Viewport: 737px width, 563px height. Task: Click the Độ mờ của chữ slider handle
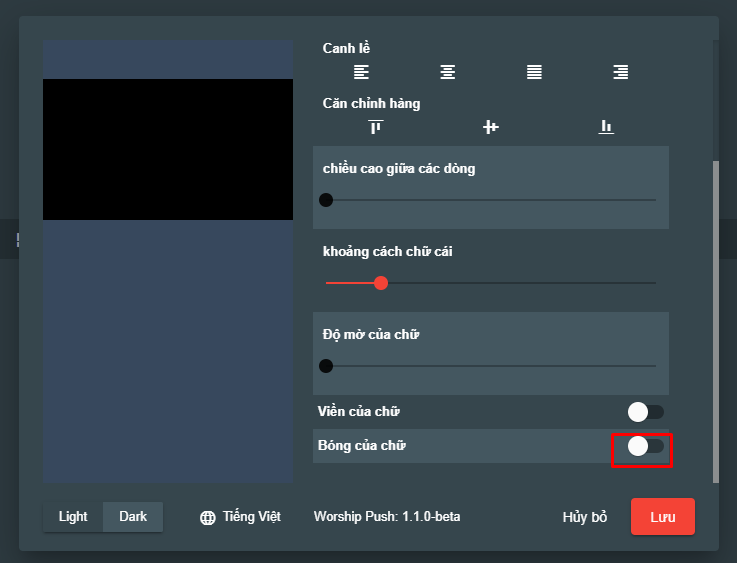point(326,366)
